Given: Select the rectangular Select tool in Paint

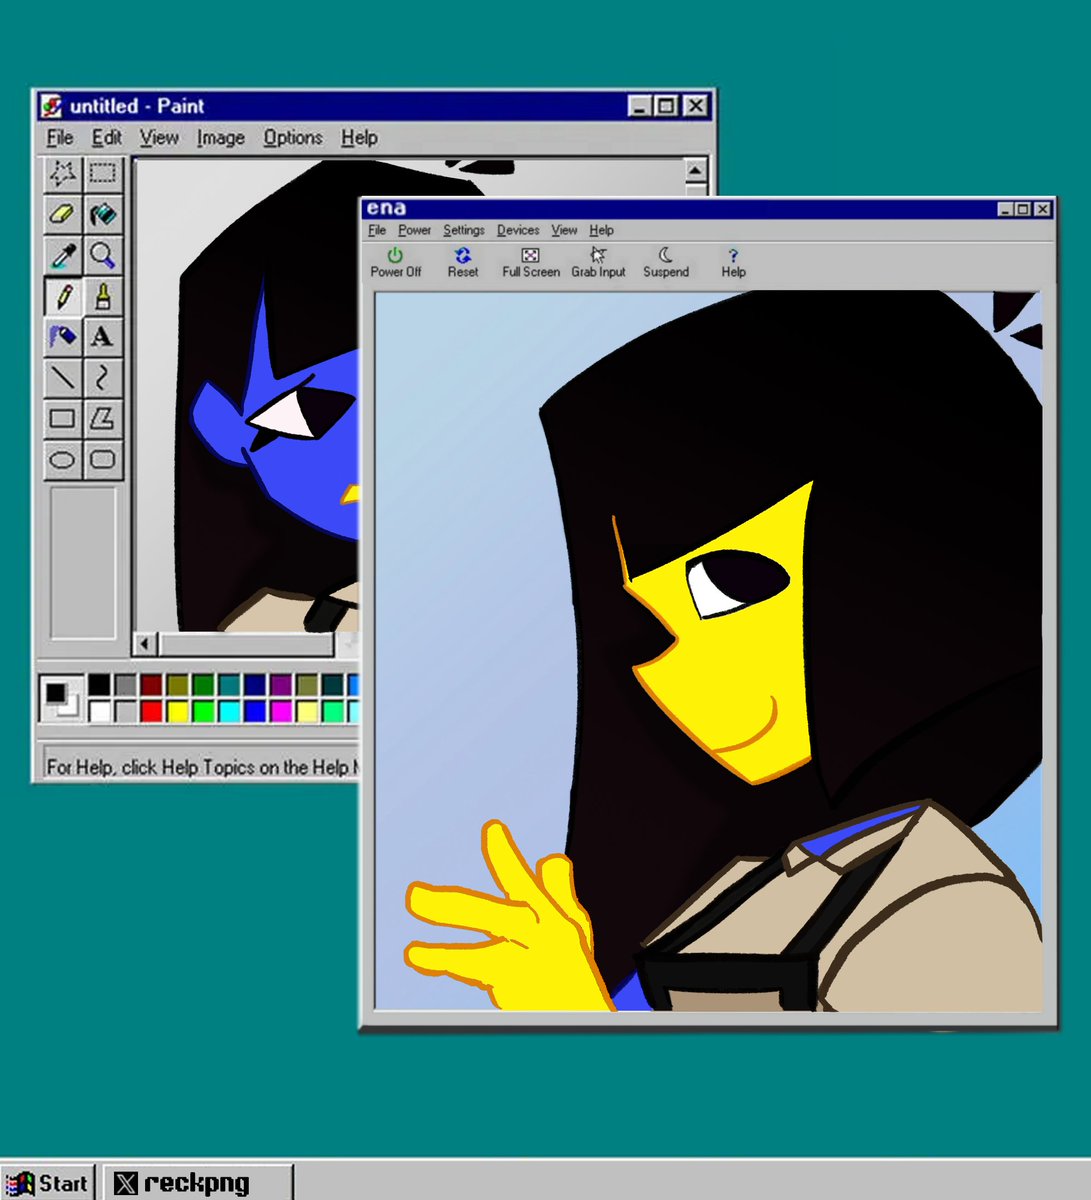Looking at the screenshot, I should click(102, 173).
